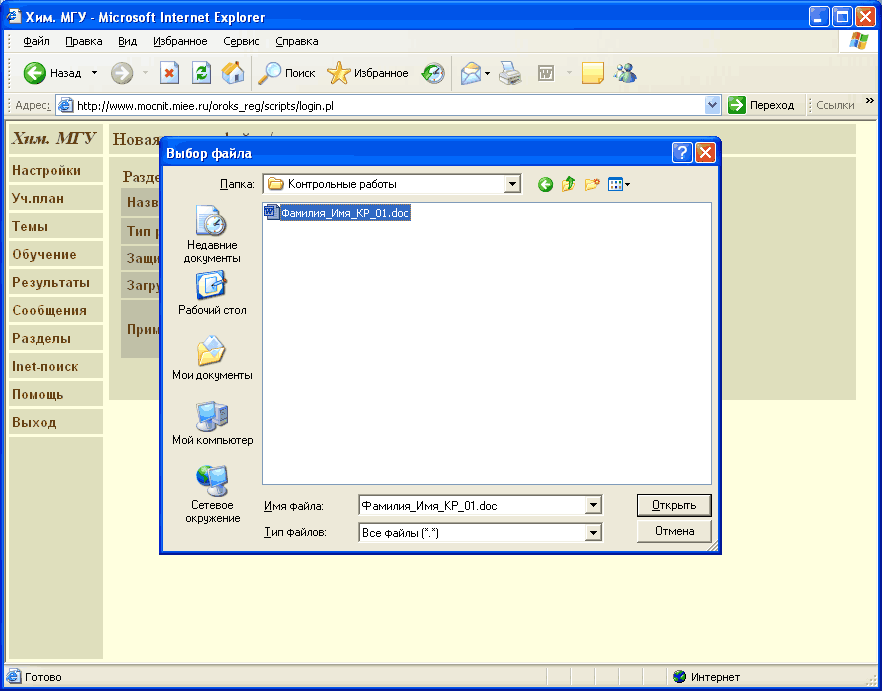Screen dimensions: 882x691
Task: Expand the Папка folder dropdown
Action: click(512, 184)
